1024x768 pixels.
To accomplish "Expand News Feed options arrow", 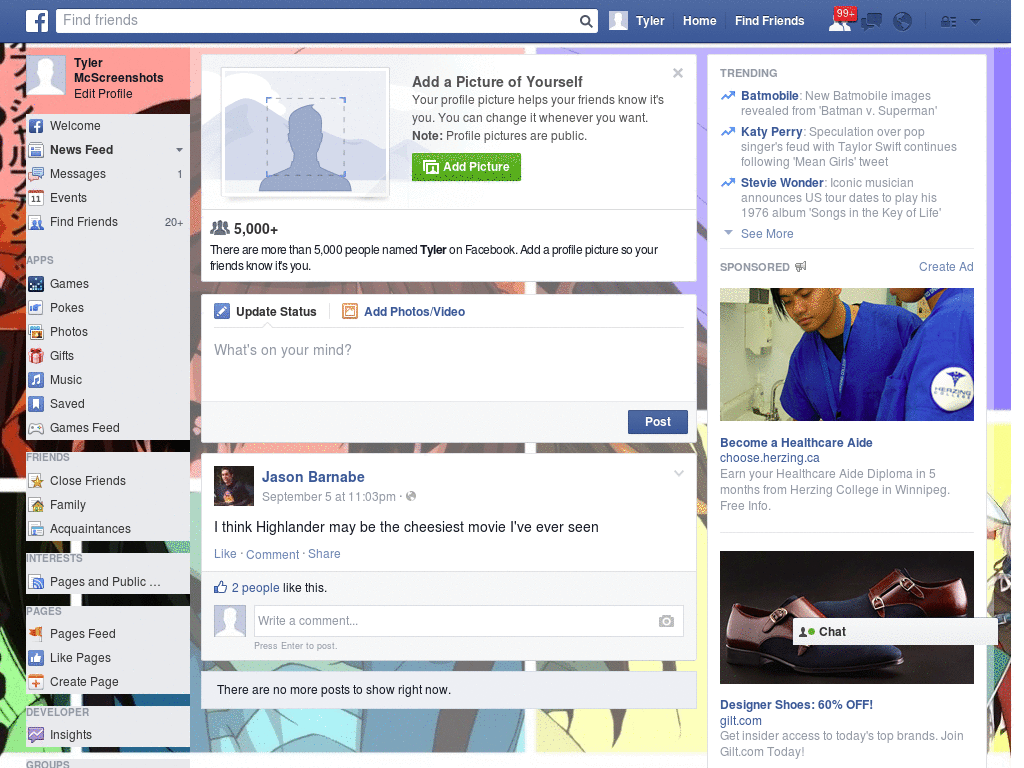I will tap(180, 150).
